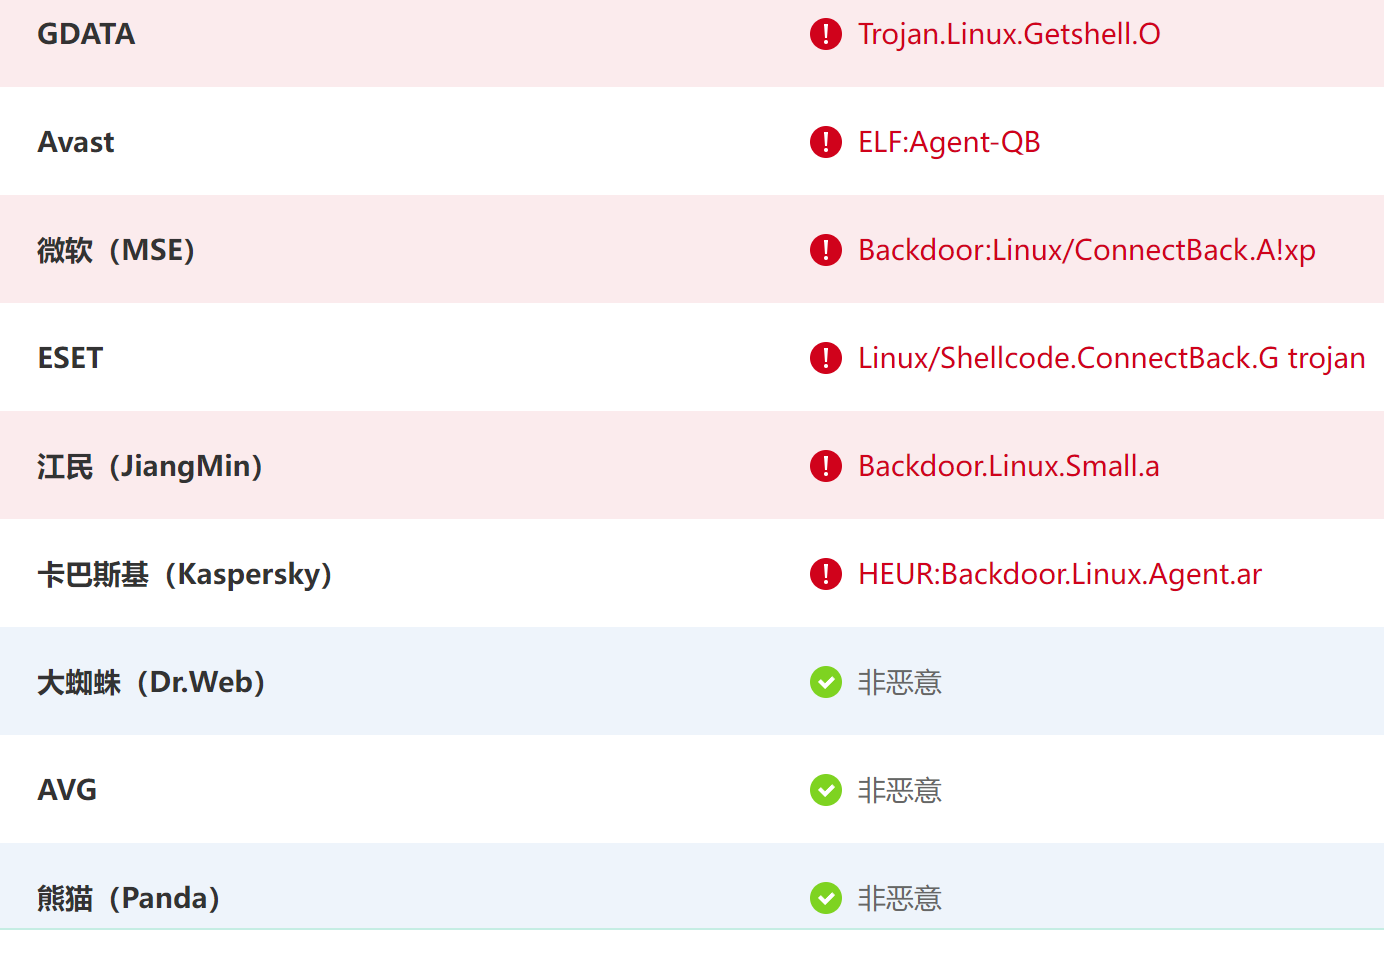The width and height of the screenshot is (1384, 962).
Task: Select the 大蜘蛛 (Dr.Web) engine name
Action: point(151,682)
